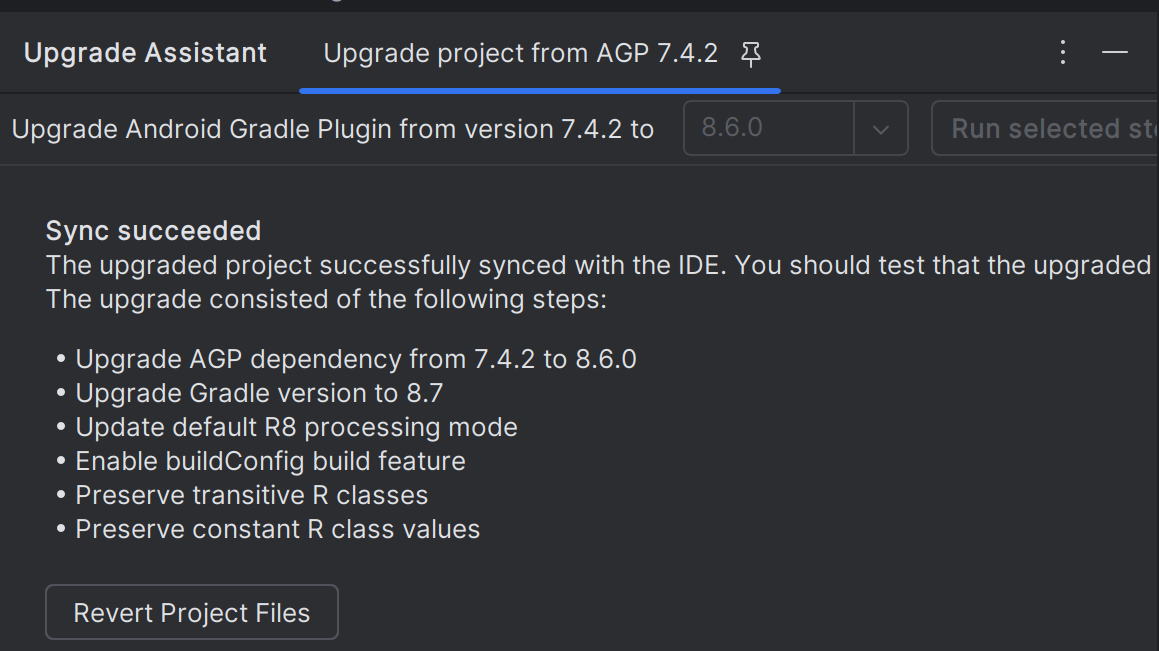
Task: Select the Update default R8 processing mode step
Action: 296,427
